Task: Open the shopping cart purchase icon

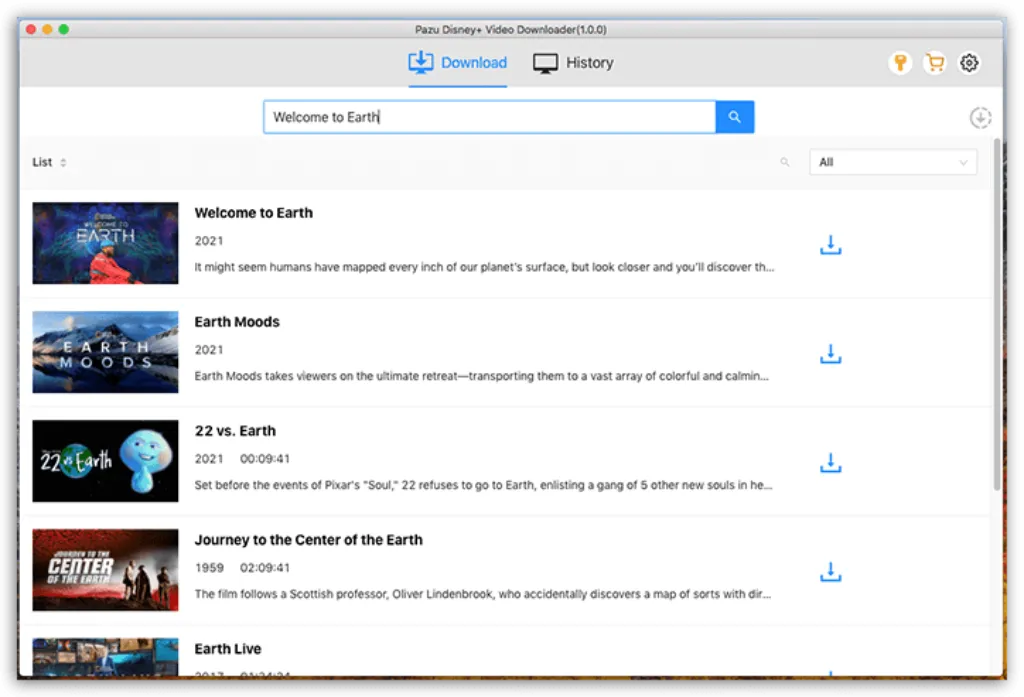Action: (x=935, y=63)
